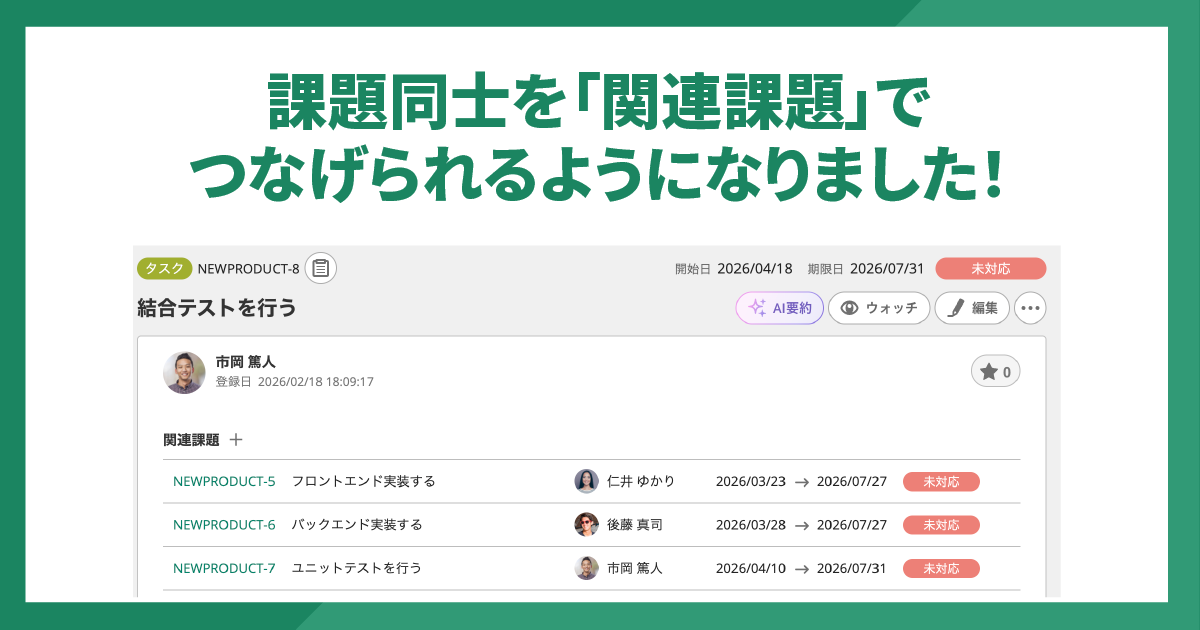Open the three-dots more menu
This screenshot has height=630, width=1200.
click(x=1030, y=308)
